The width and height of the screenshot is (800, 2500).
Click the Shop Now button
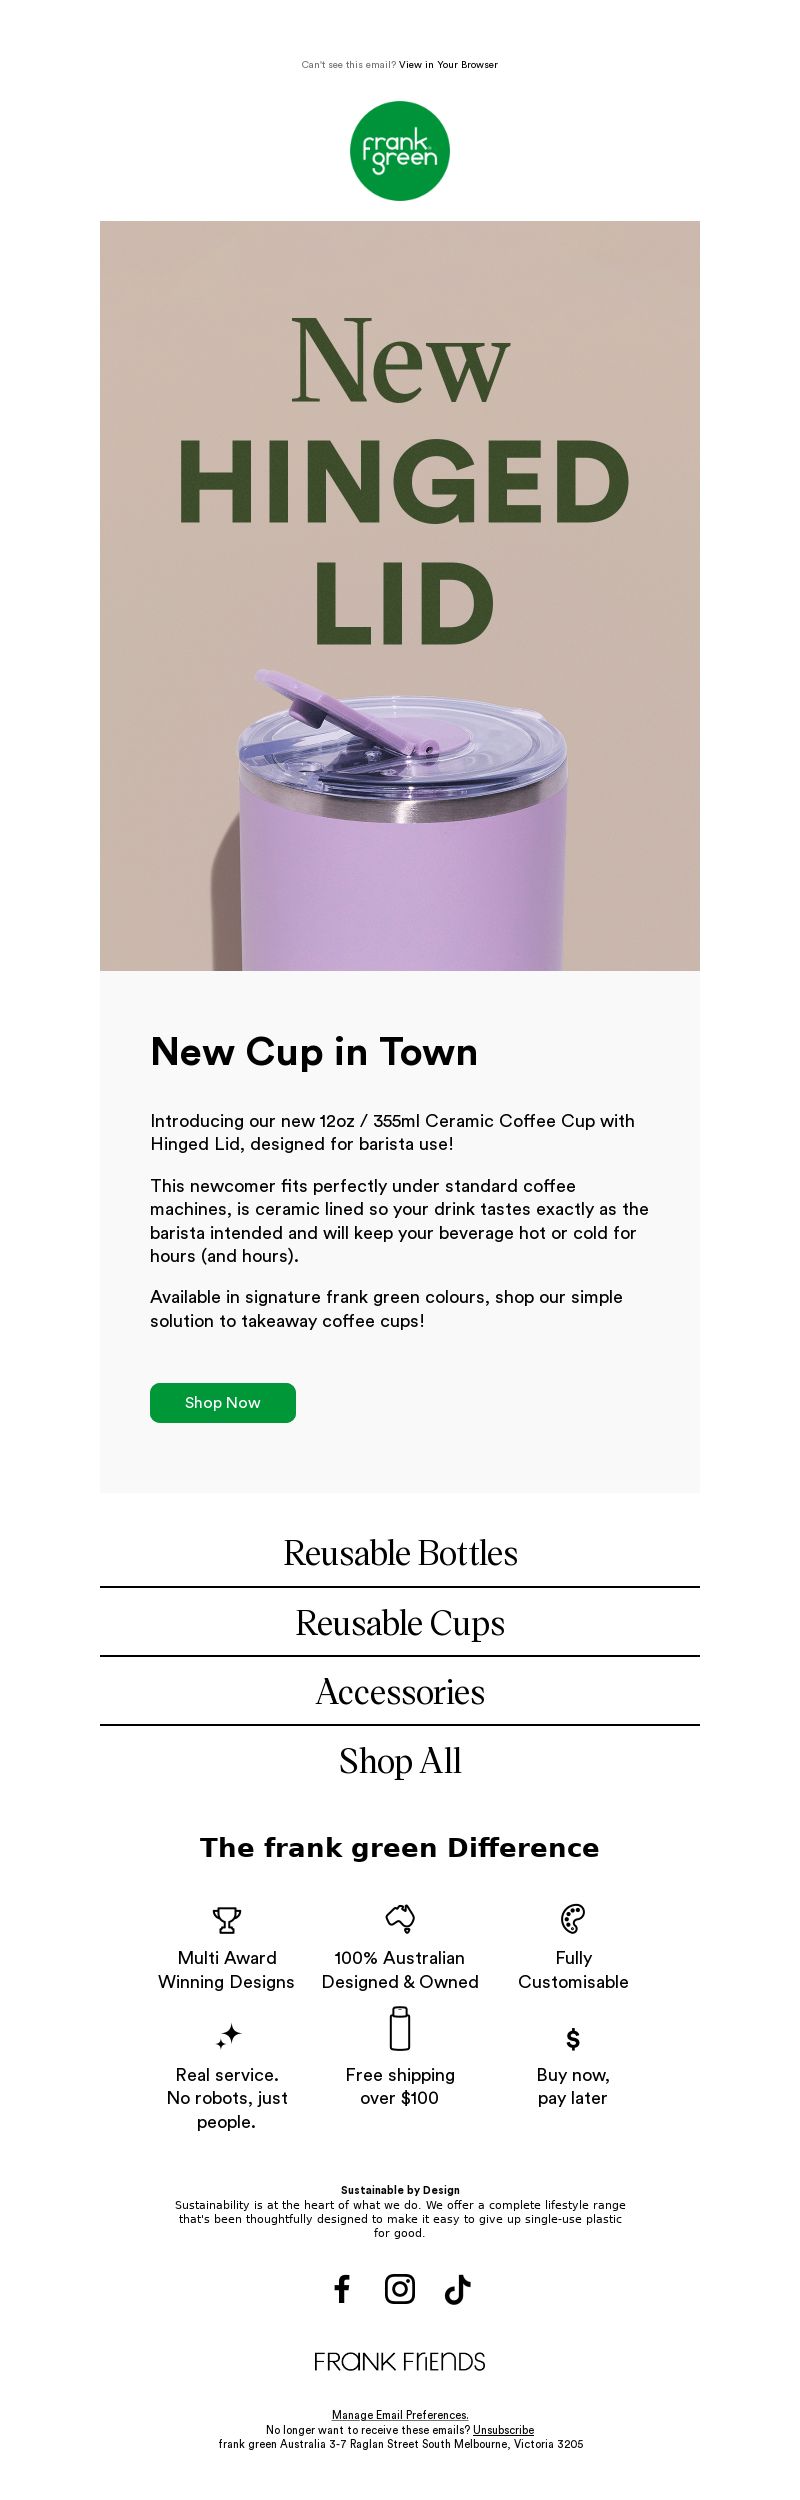coord(223,1402)
